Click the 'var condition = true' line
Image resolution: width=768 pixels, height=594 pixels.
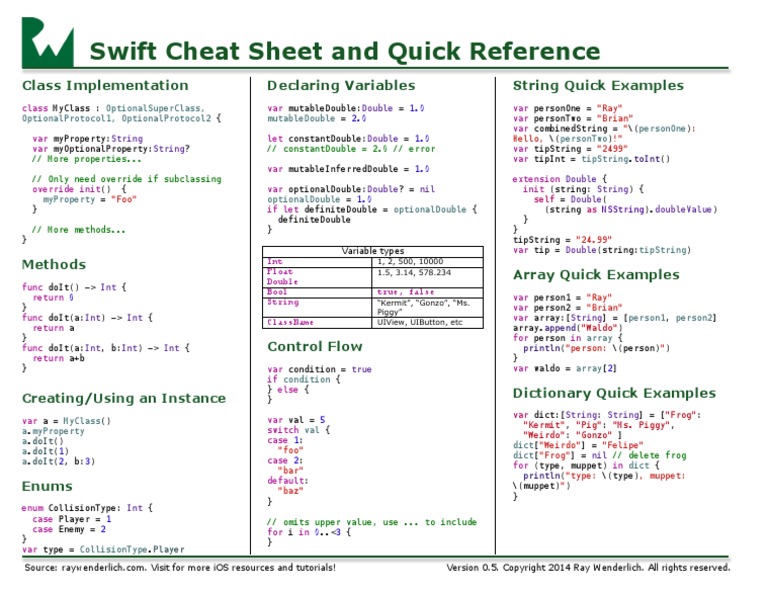tap(319, 369)
